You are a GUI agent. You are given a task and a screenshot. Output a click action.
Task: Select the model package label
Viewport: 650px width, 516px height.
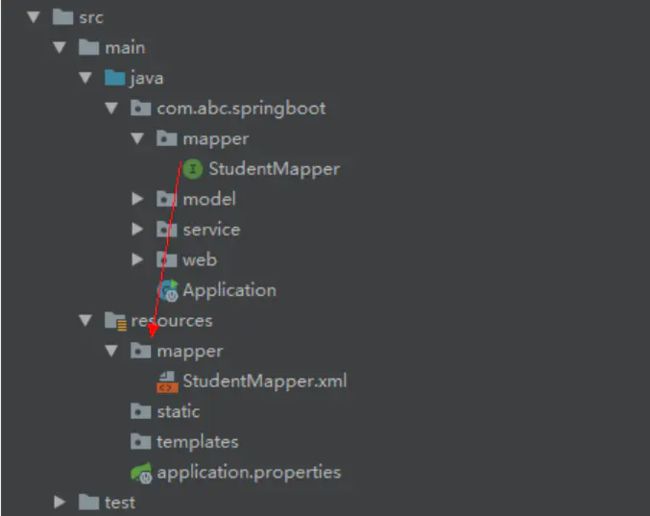click(209, 199)
